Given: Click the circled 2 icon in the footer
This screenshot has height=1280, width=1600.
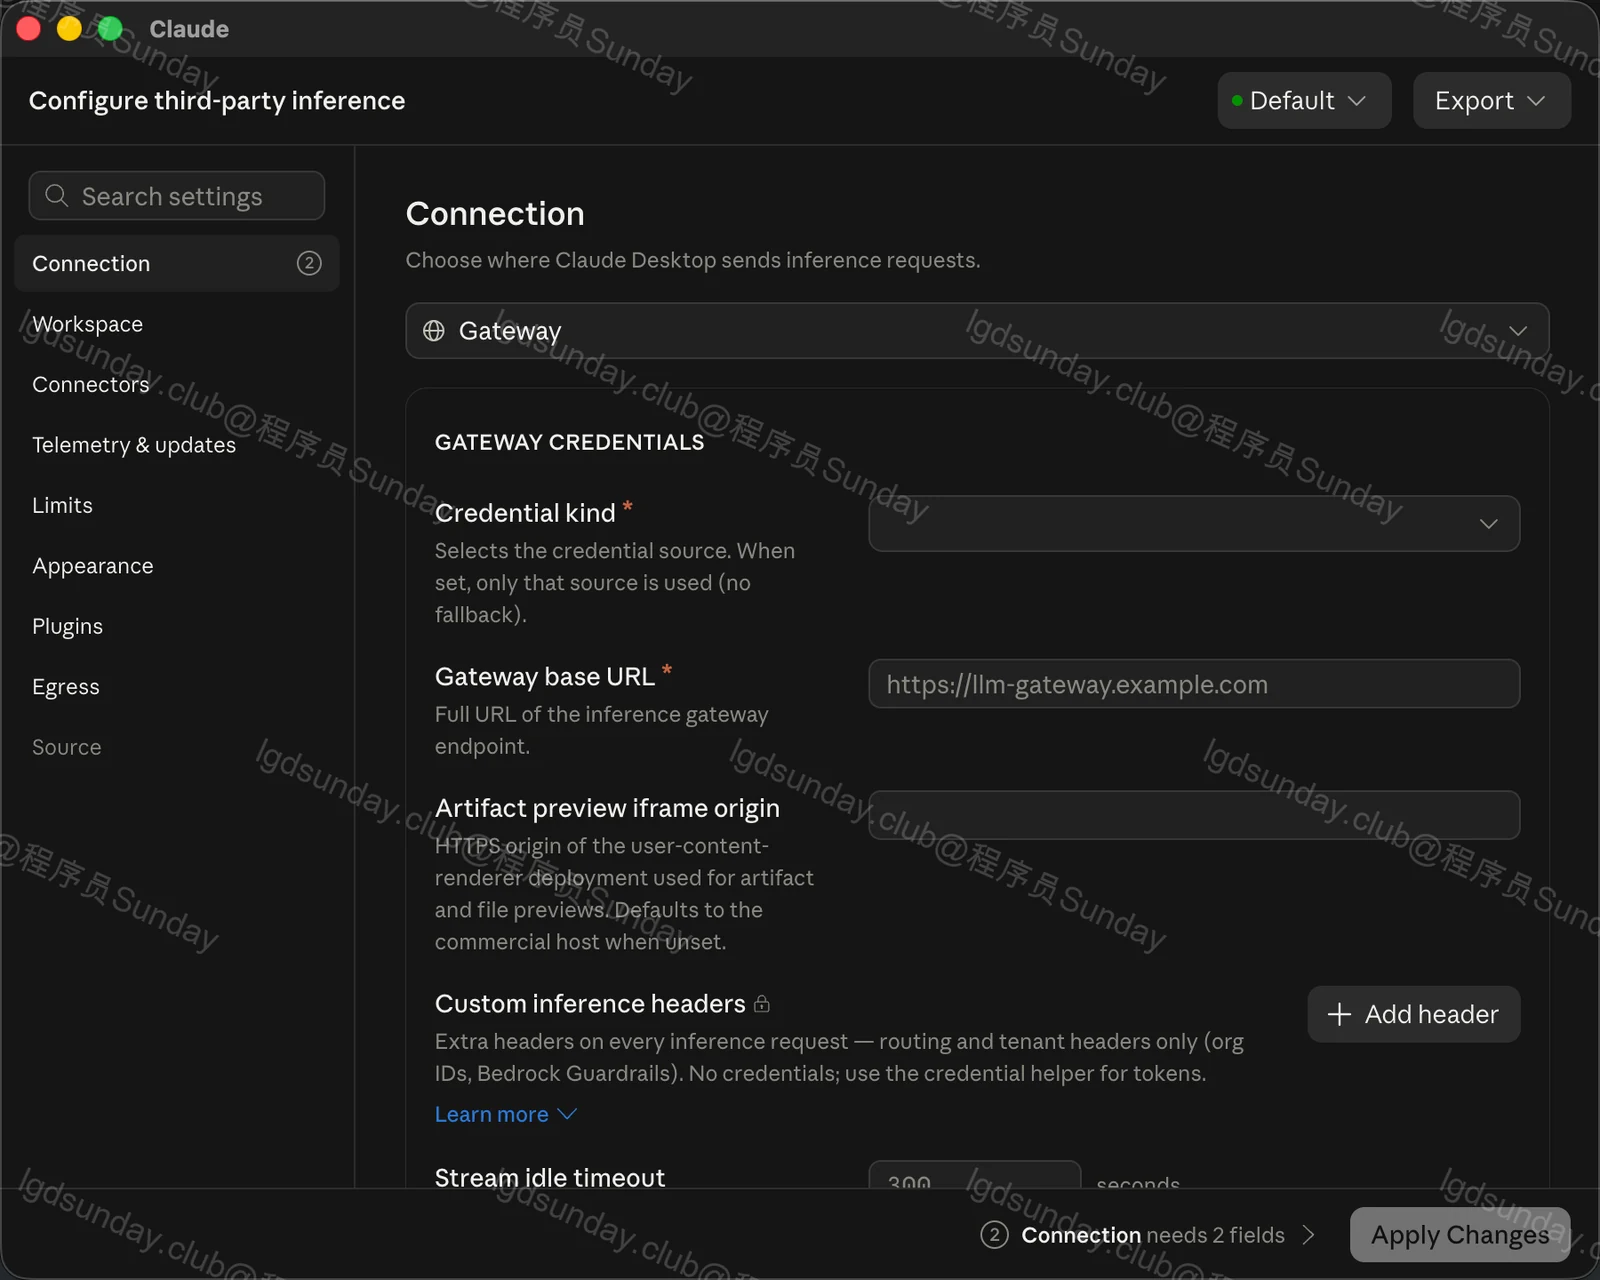Looking at the screenshot, I should tap(994, 1235).
